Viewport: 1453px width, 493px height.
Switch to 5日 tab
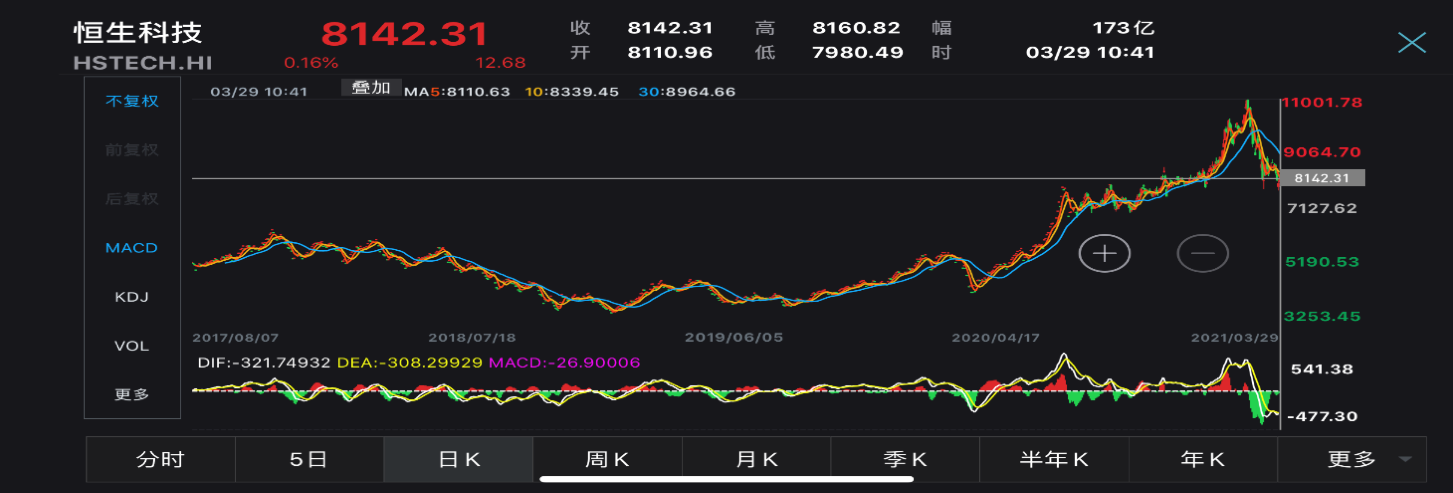[x=309, y=460]
